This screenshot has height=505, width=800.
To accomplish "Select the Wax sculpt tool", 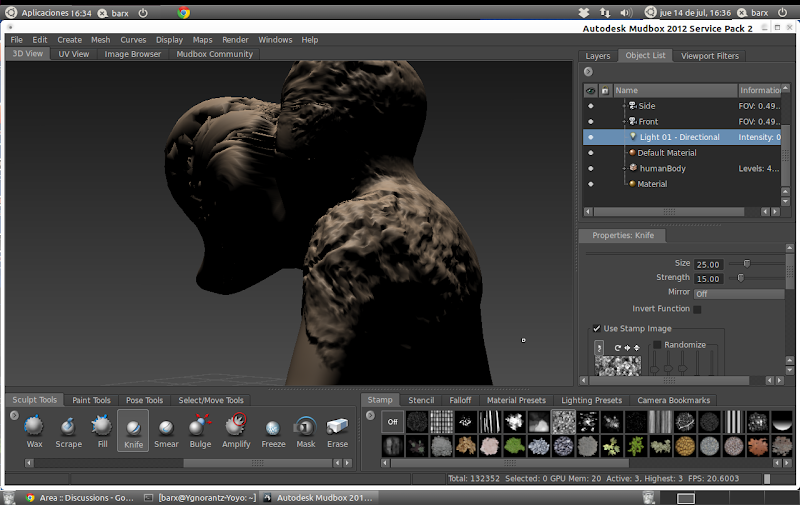I will coord(34,428).
